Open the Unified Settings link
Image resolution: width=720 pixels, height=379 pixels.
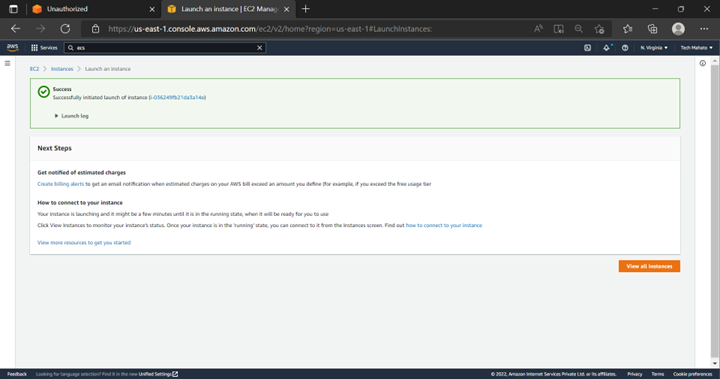click(158, 374)
